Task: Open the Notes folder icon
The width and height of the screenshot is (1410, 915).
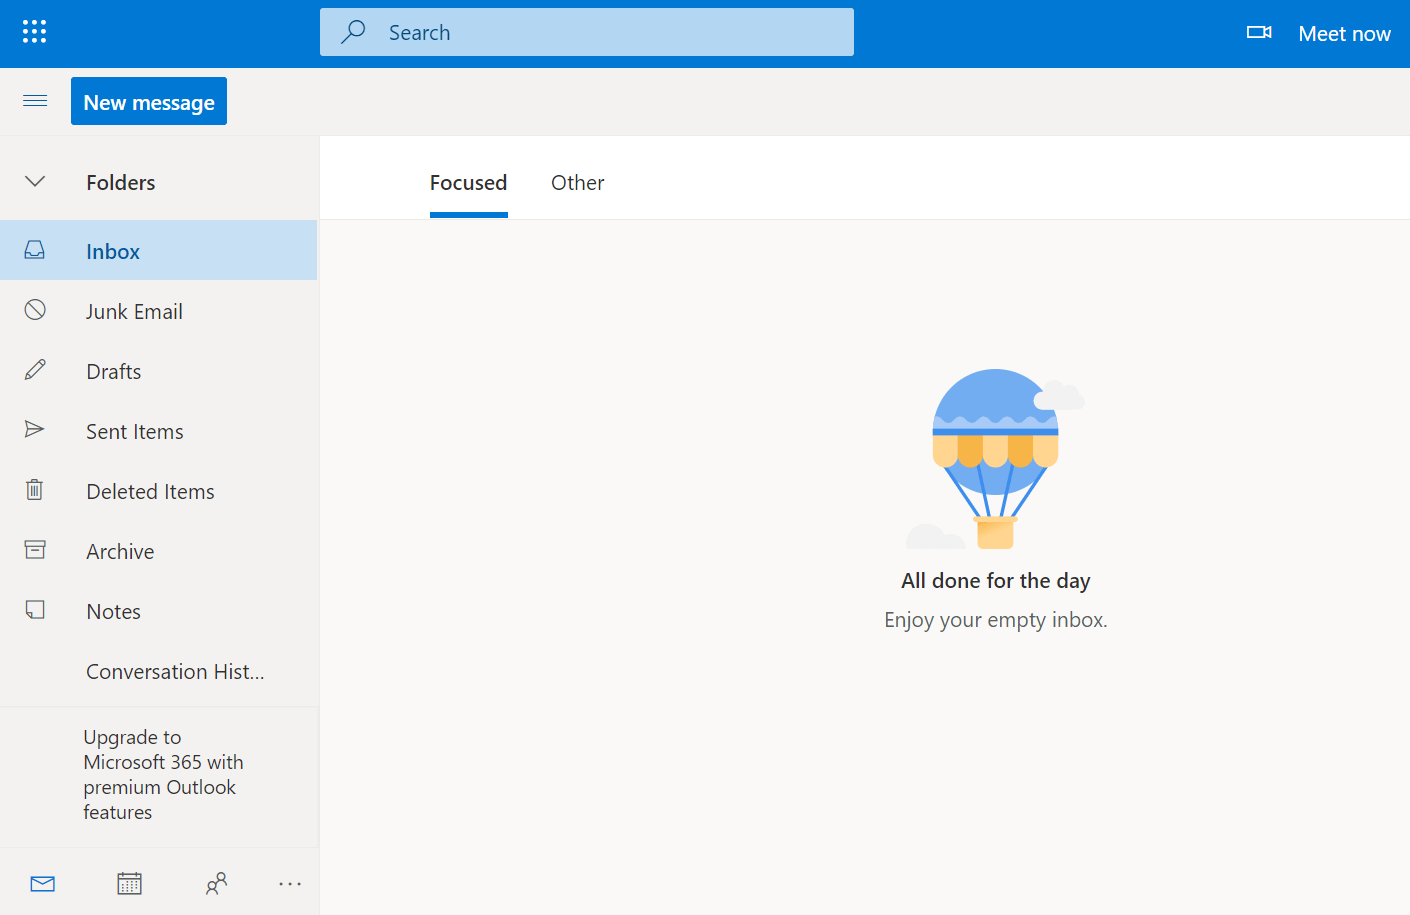Action: [34, 610]
